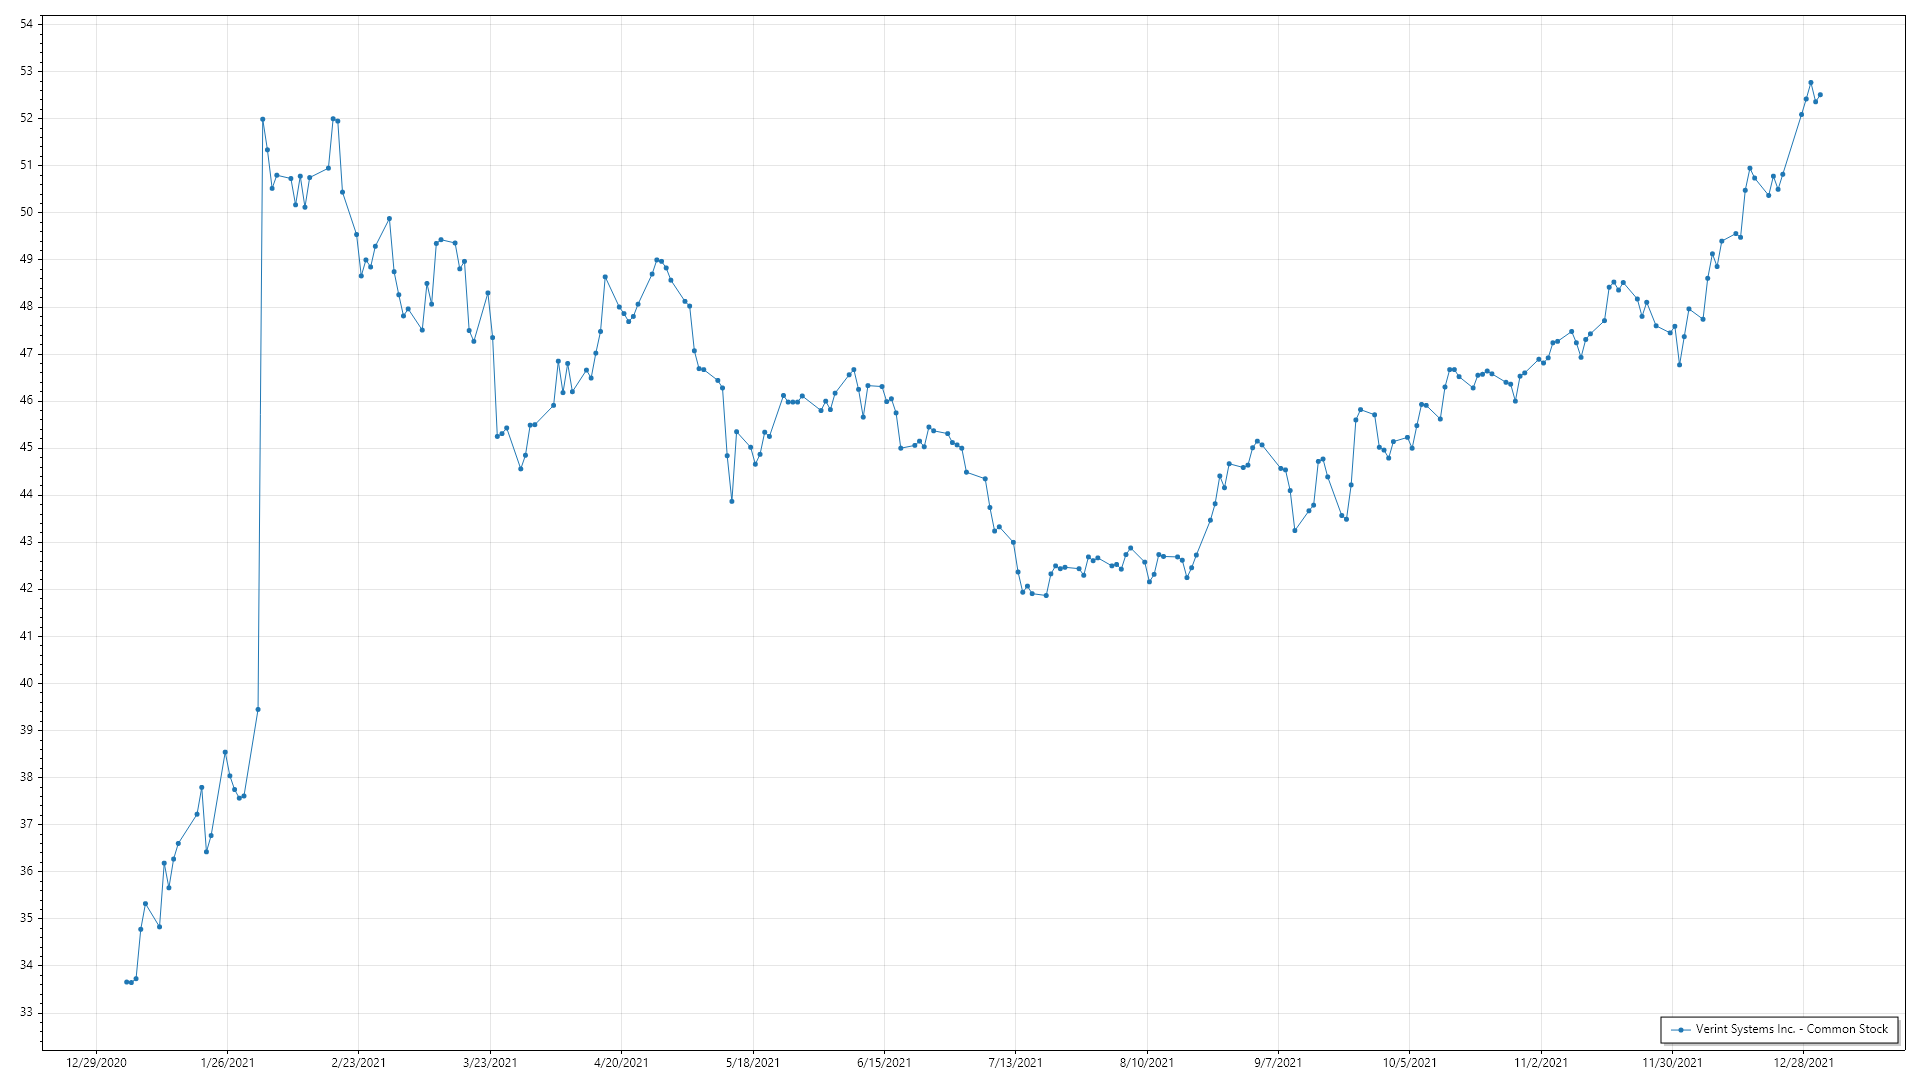This screenshot has width=1920, height=1080.
Task: Select the 45 y-axis tick label
Action: (x=27, y=447)
